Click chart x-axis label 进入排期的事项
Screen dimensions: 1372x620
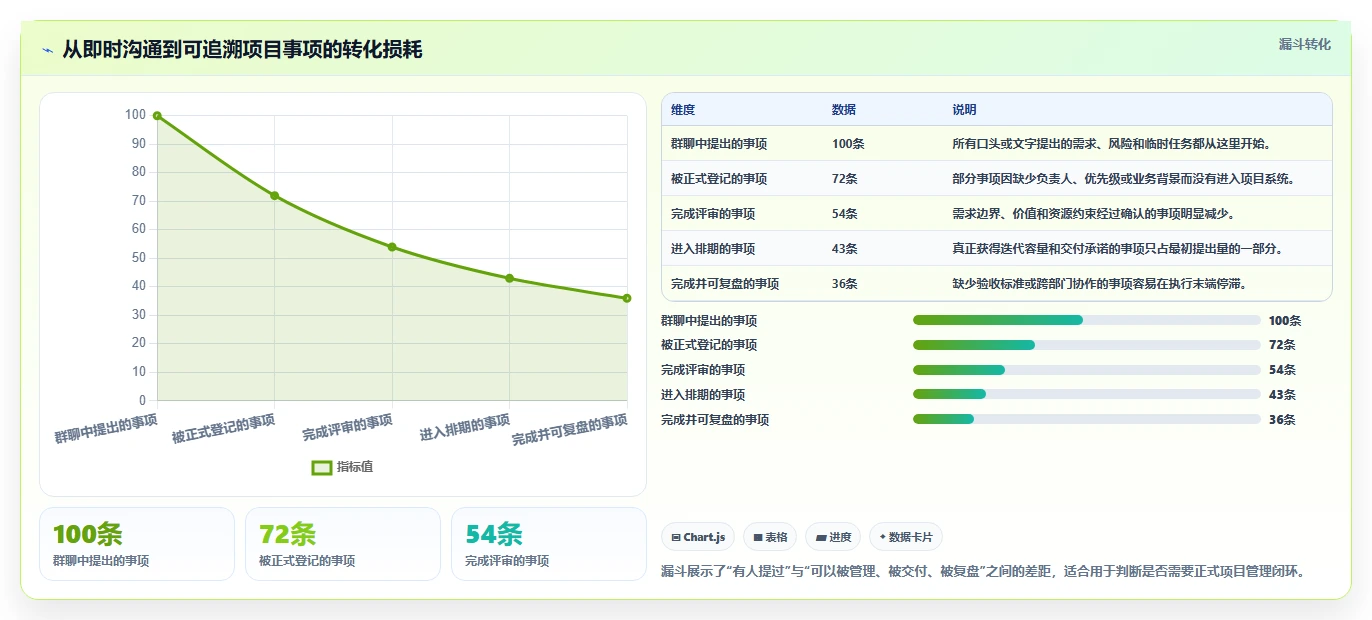(465, 428)
